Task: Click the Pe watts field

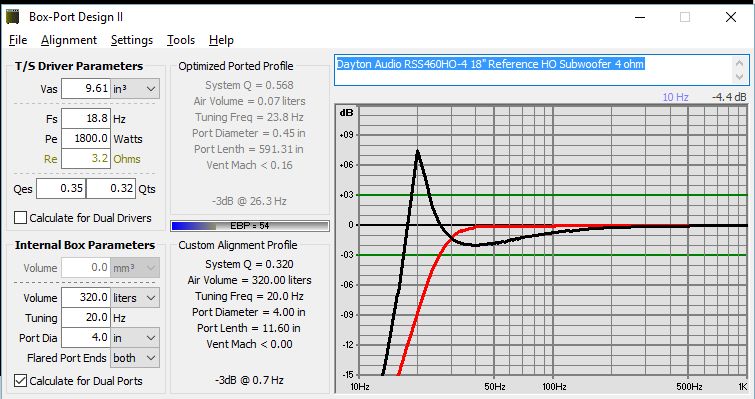Action: pos(86,139)
